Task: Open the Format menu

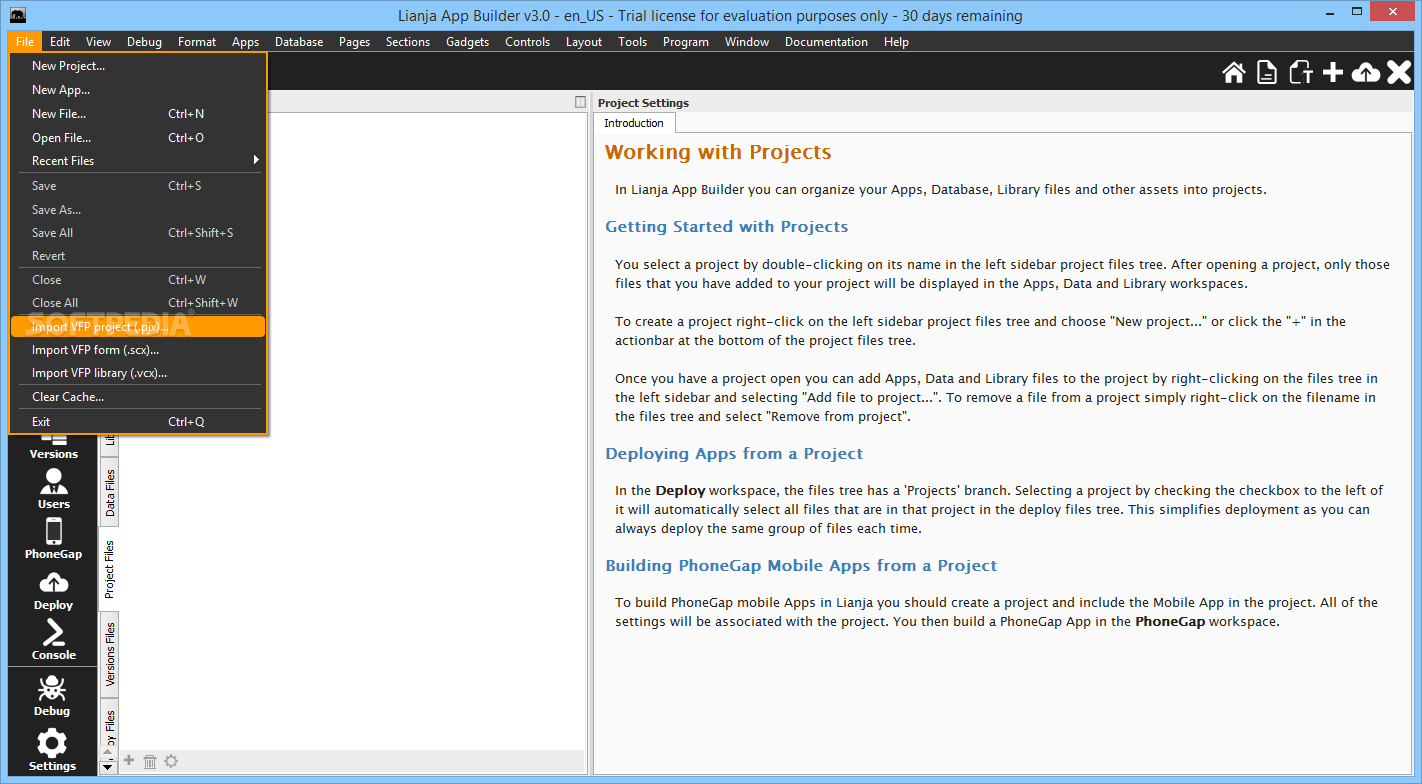Action: (x=197, y=42)
